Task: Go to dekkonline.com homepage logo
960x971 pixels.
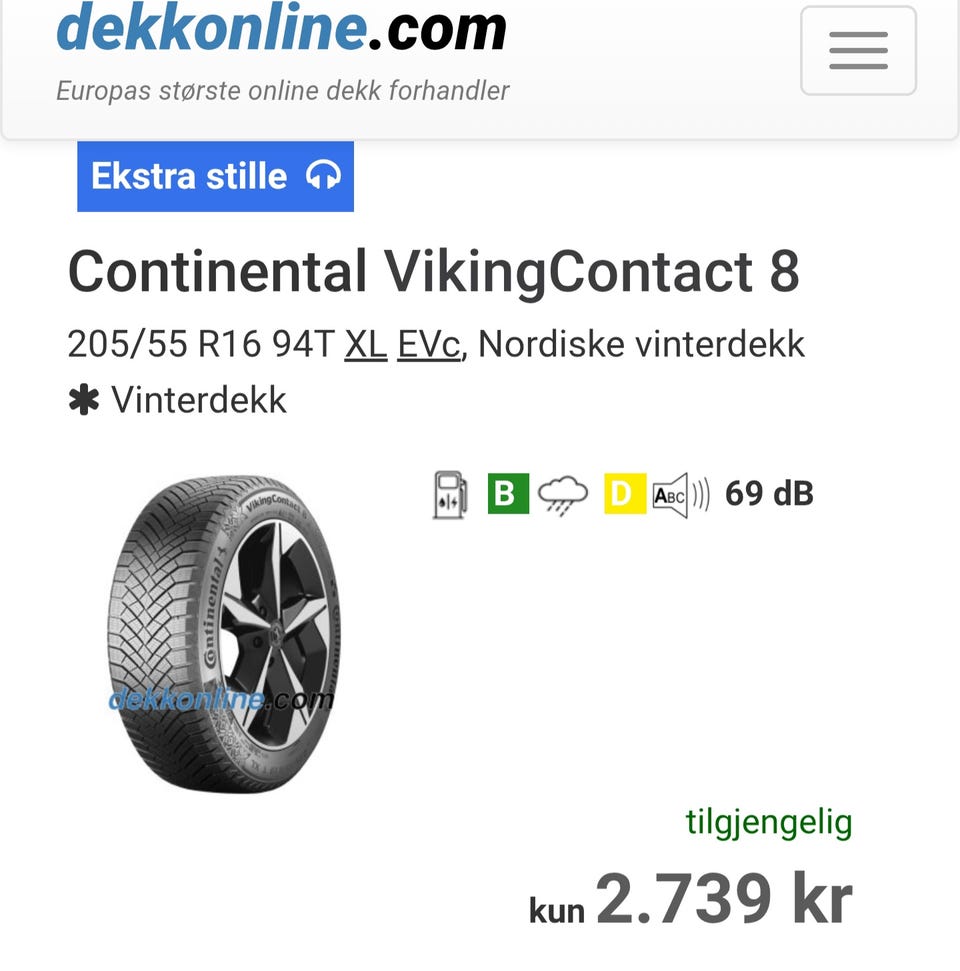Action: 282,28
